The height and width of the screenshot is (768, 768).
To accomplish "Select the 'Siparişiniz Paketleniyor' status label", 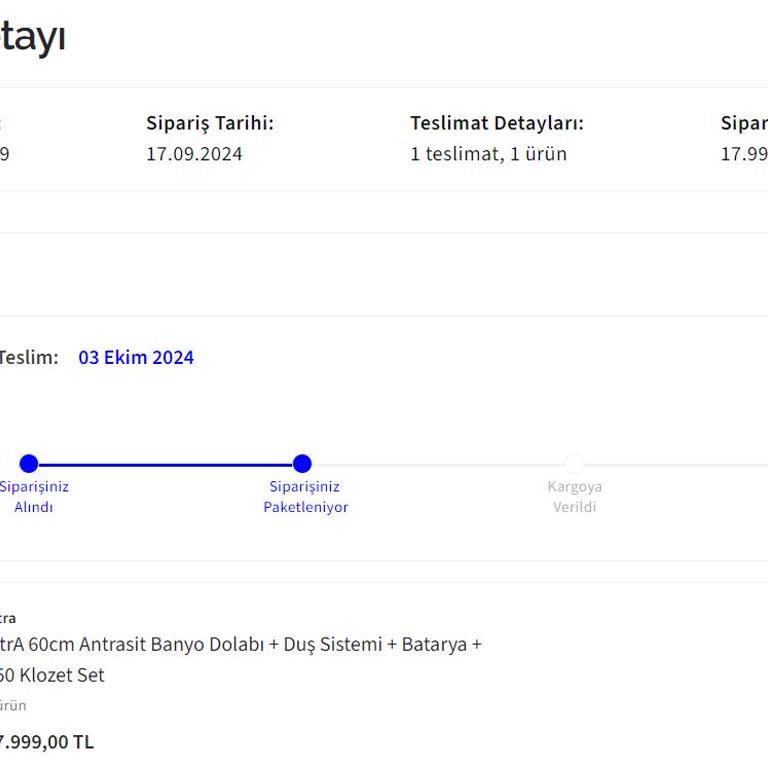I will coord(305,497).
